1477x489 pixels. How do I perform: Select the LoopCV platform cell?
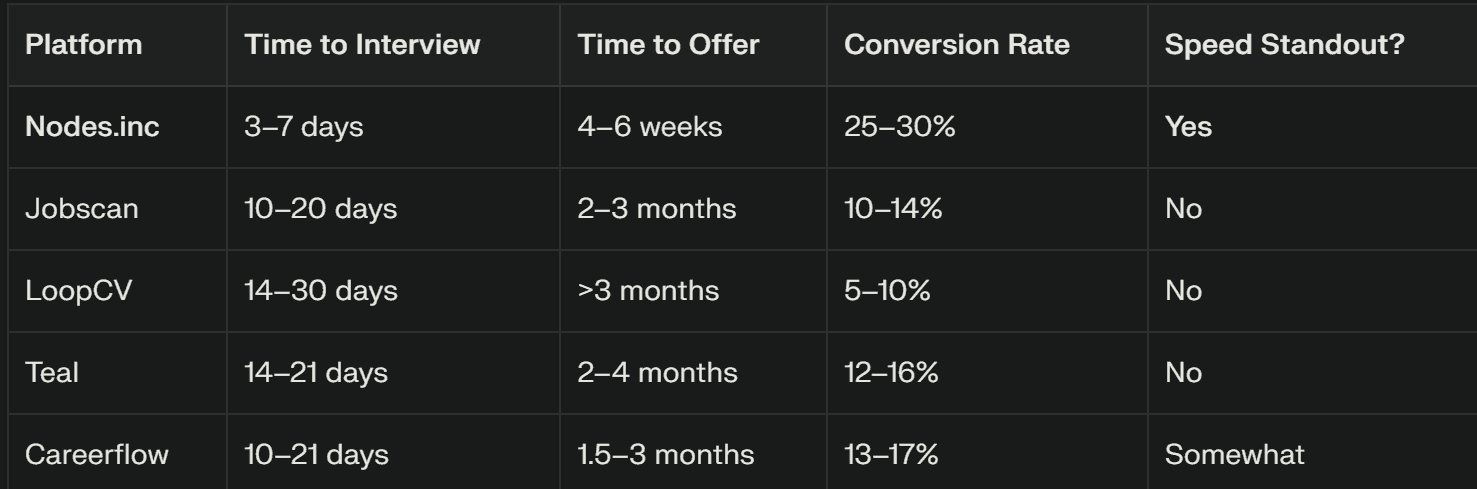pyautogui.click(x=79, y=291)
